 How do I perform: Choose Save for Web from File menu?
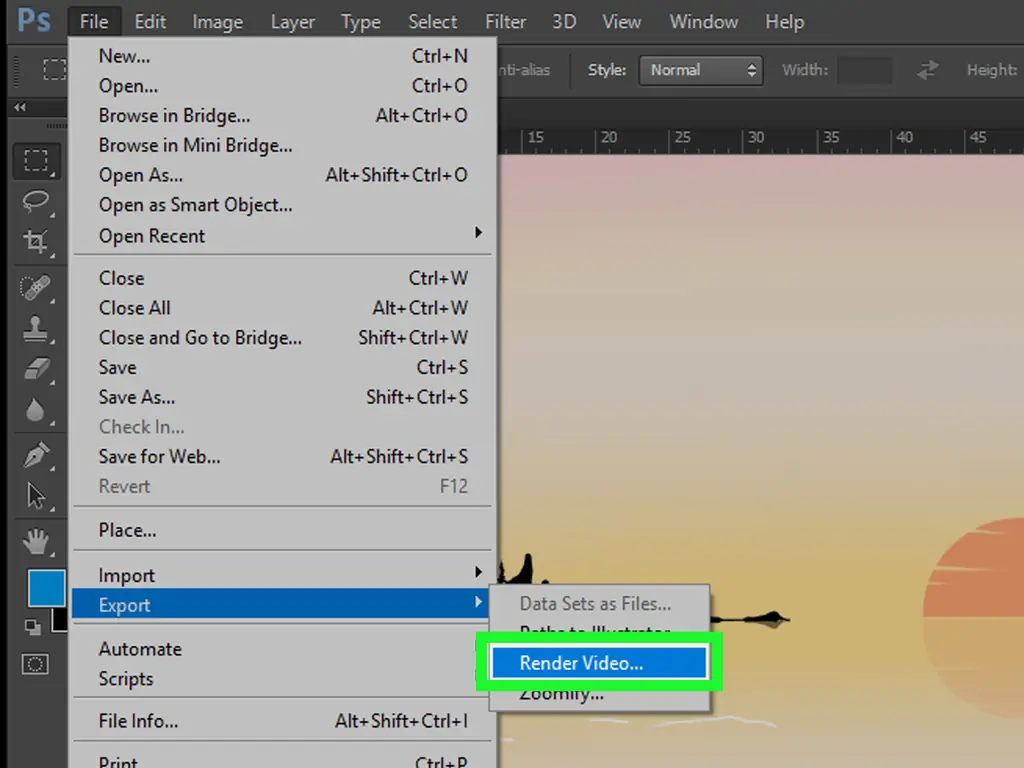pos(160,457)
